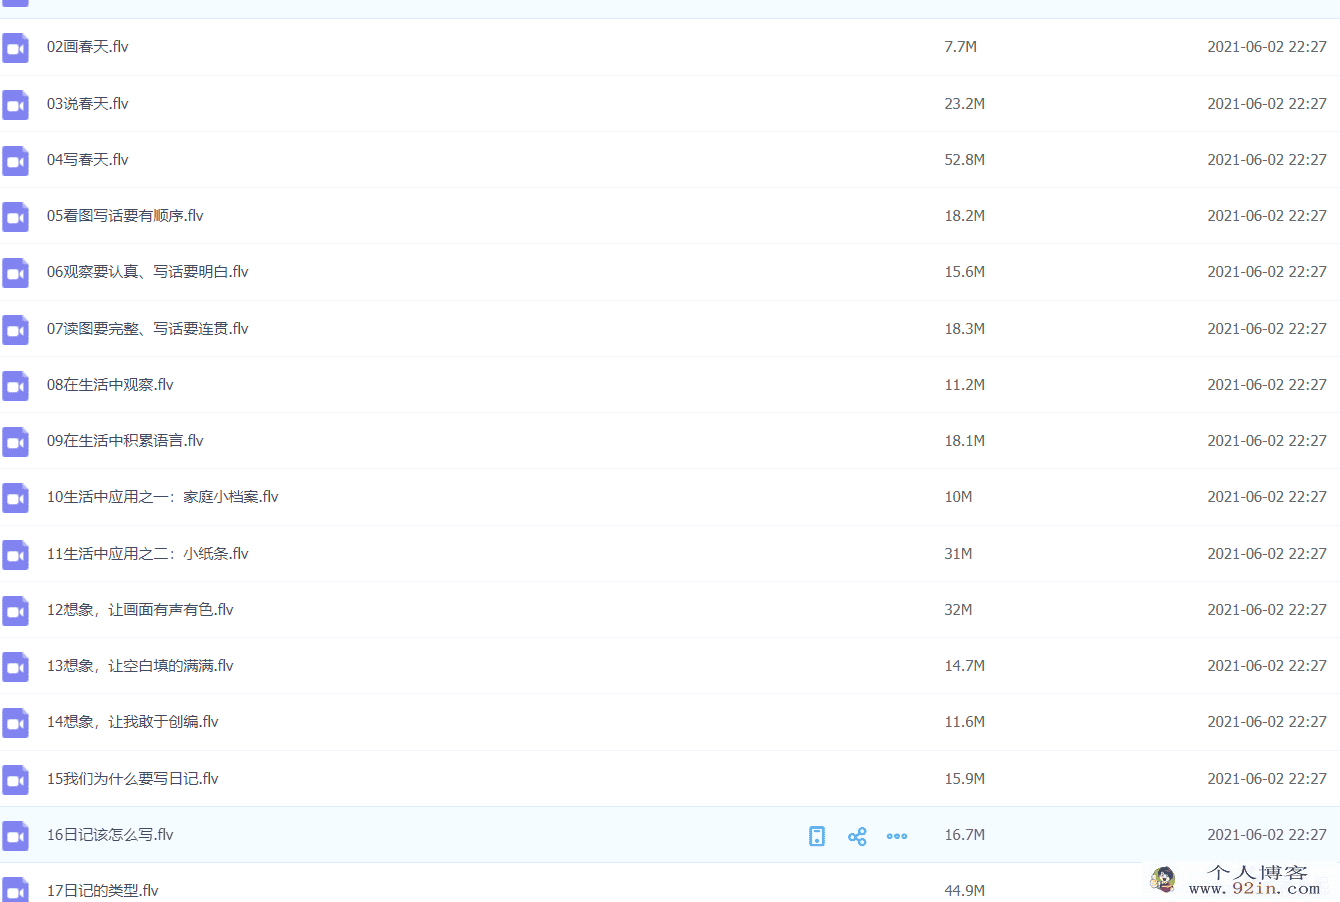Viewport: 1340px width, 902px height.
Task: Open file 03说春天.flv
Action: click(x=88, y=104)
